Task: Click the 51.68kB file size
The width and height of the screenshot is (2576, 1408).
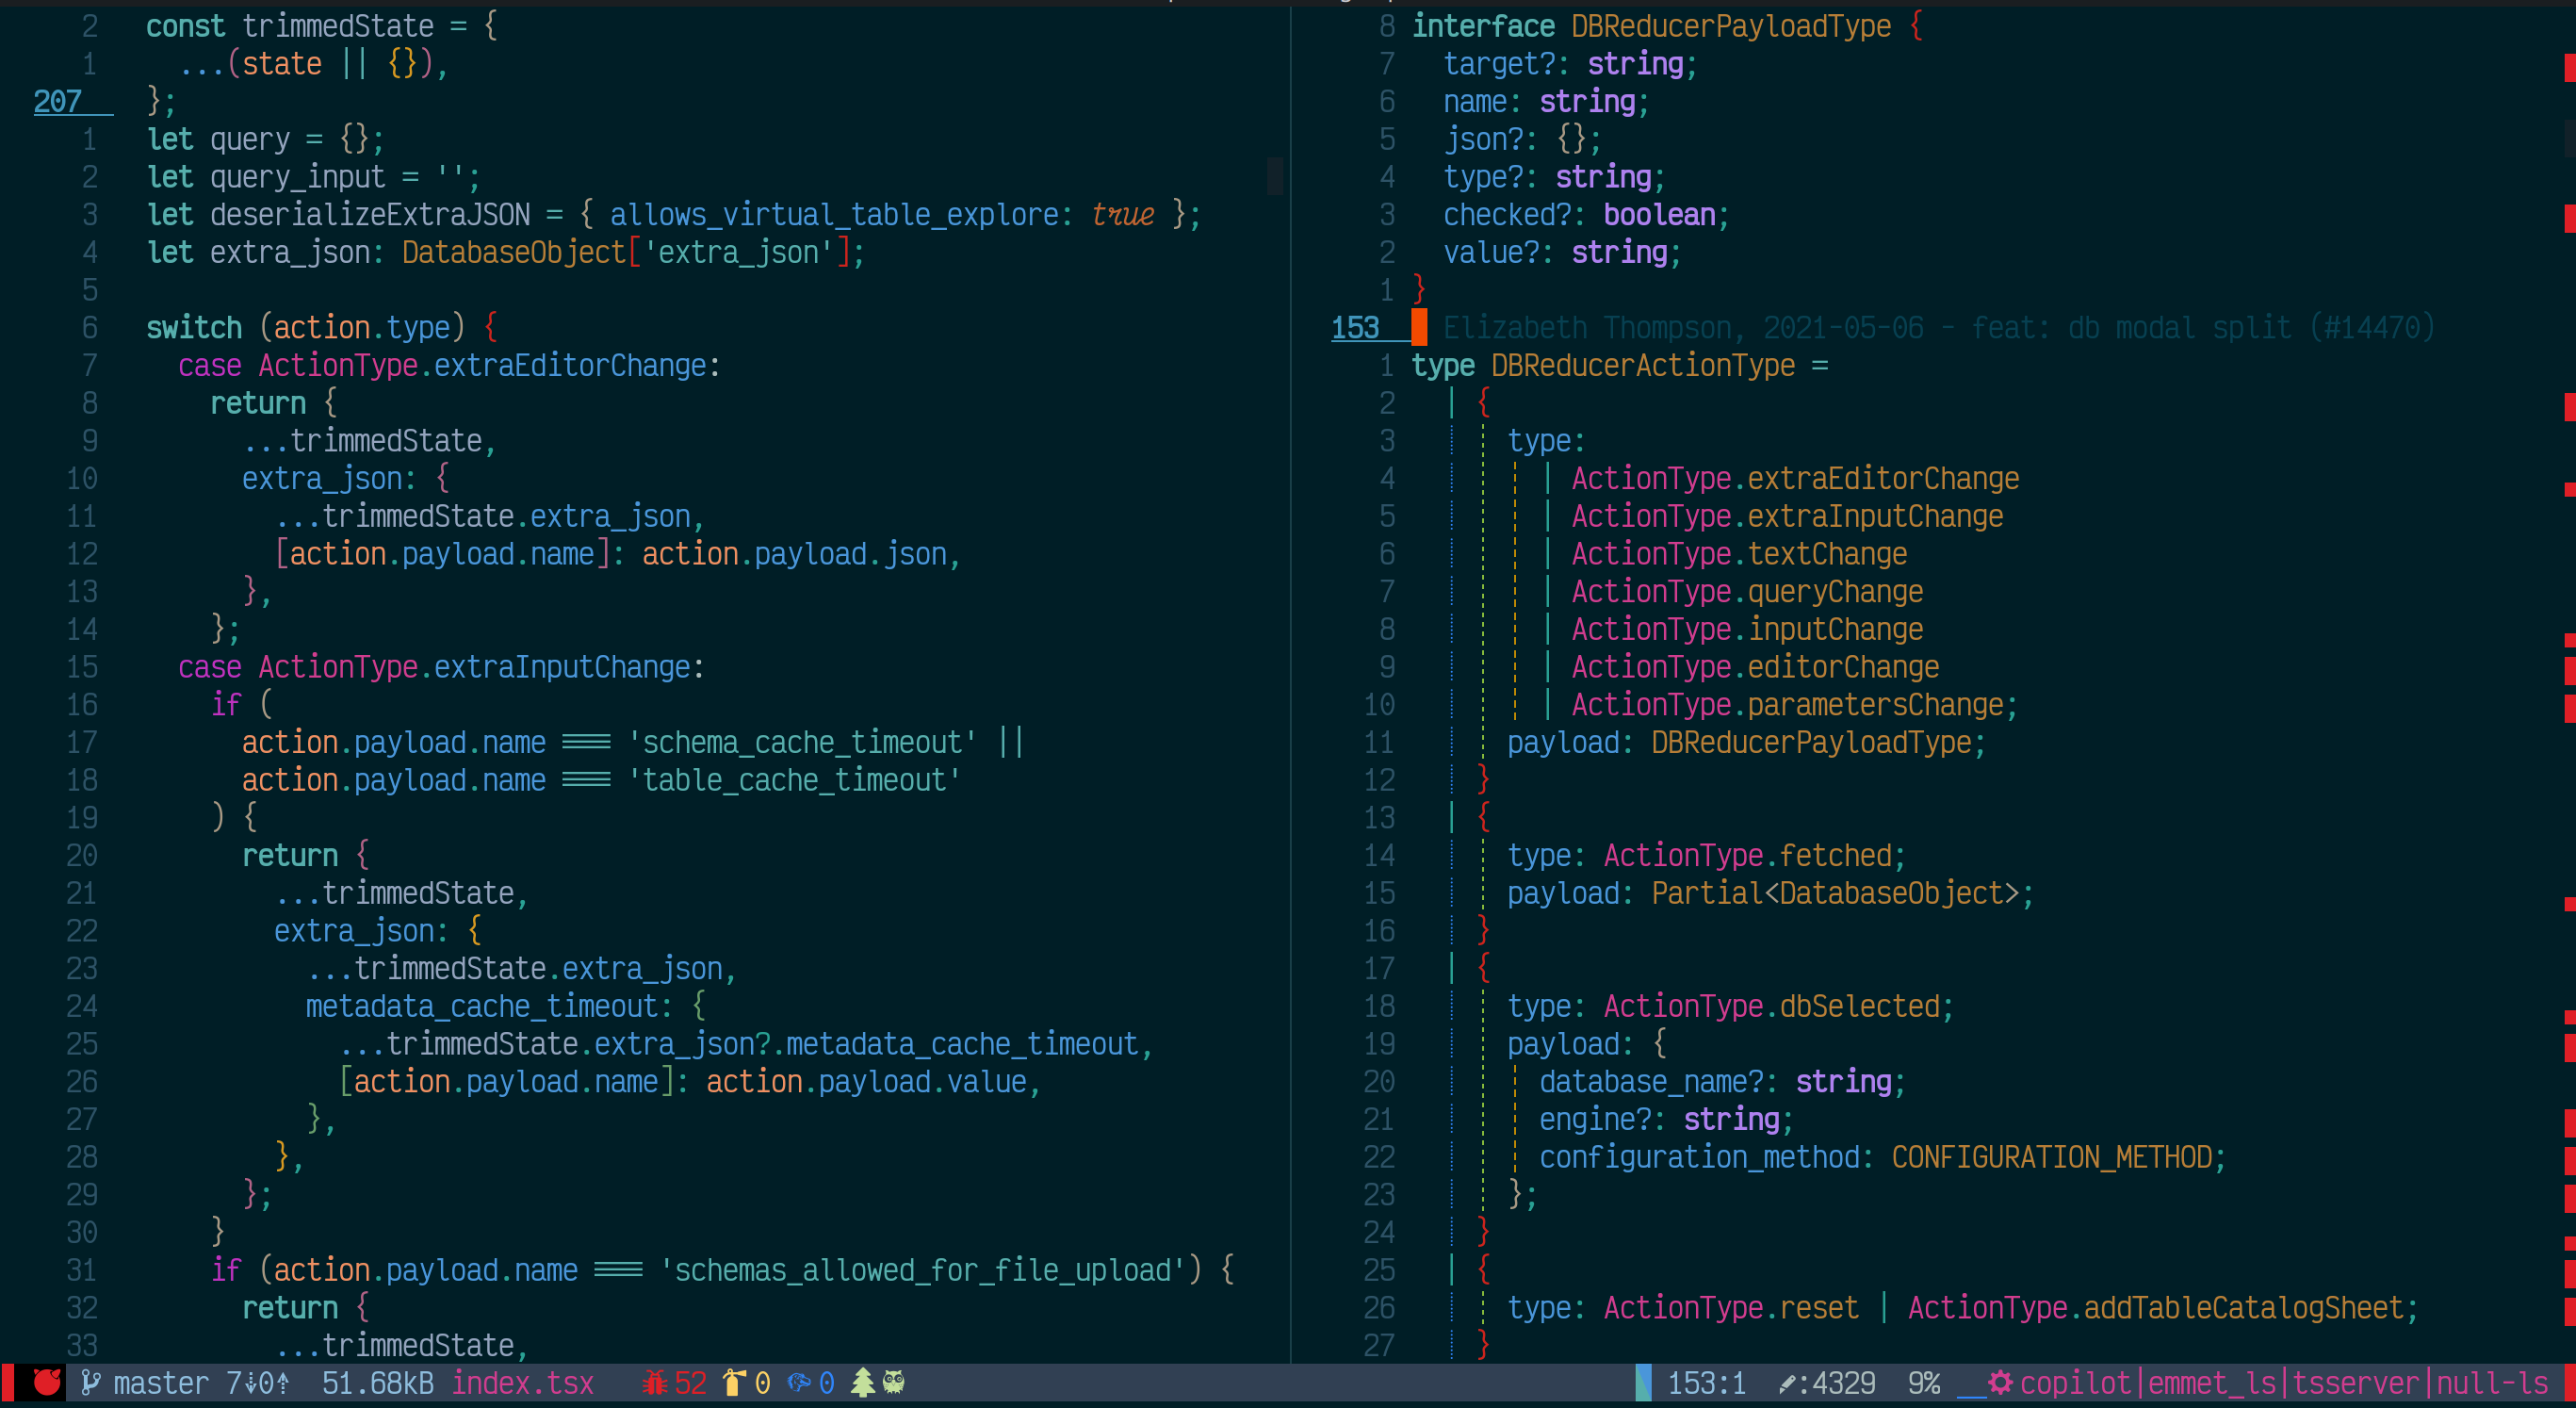Action: pyautogui.click(x=378, y=1383)
